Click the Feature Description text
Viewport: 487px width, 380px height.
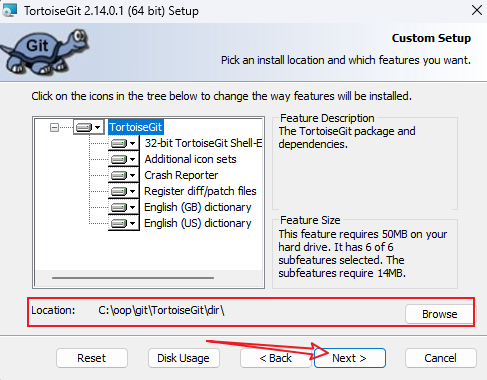[347, 138]
